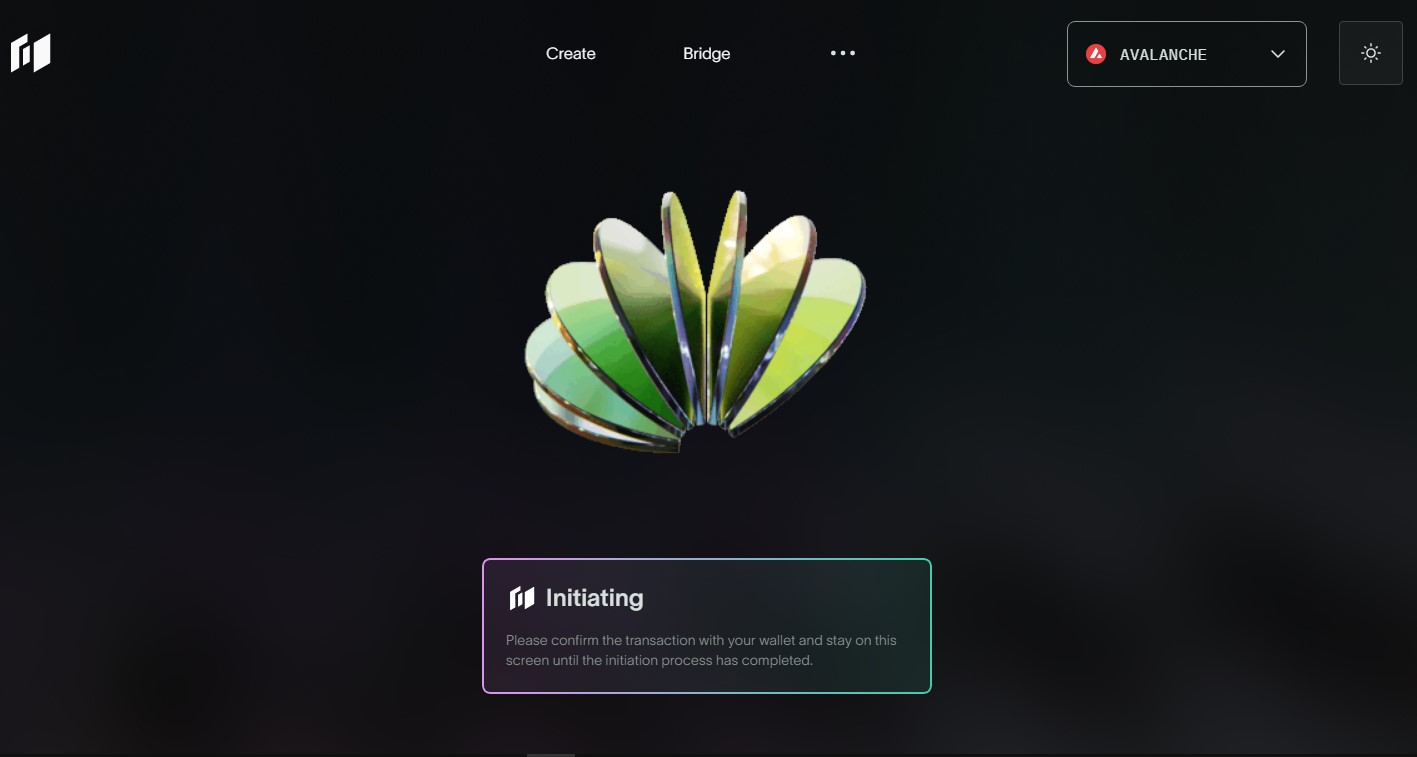Click the red Avalanche chain logo
The height and width of the screenshot is (757, 1417).
pos(1096,54)
